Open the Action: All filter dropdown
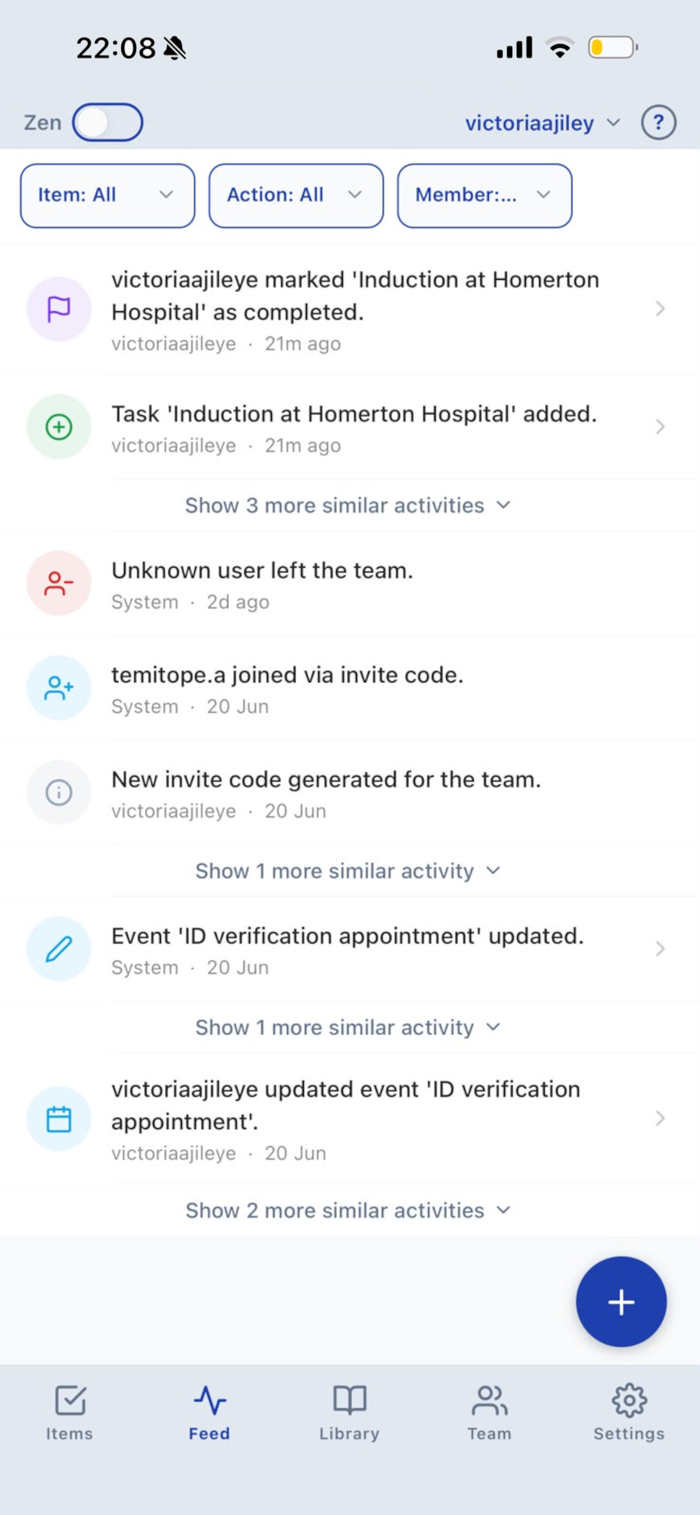The image size is (700, 1515). coord(296,195)
